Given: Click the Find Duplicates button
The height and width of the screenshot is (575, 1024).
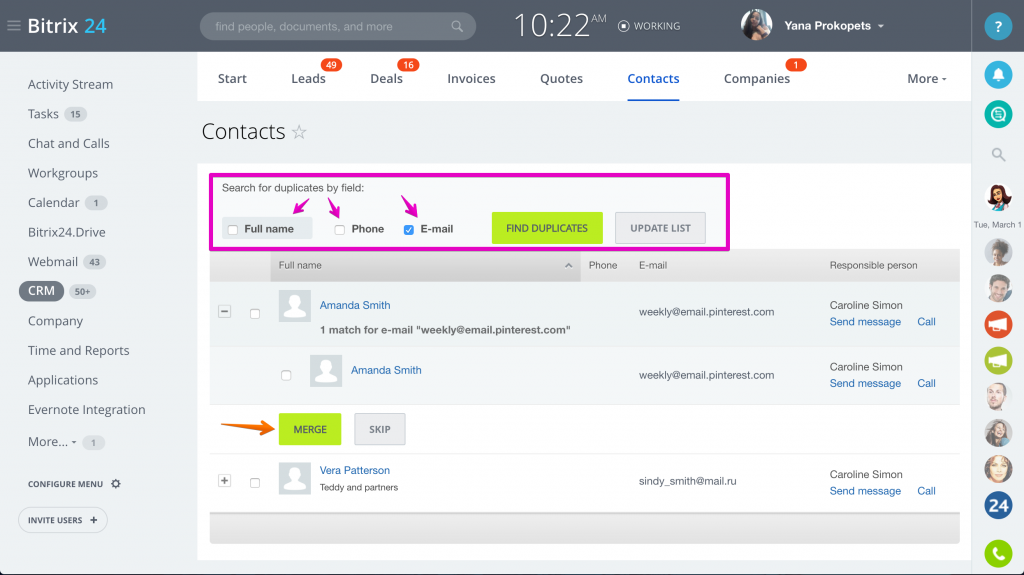Looking at the screenshot, I should click(547, 228).
